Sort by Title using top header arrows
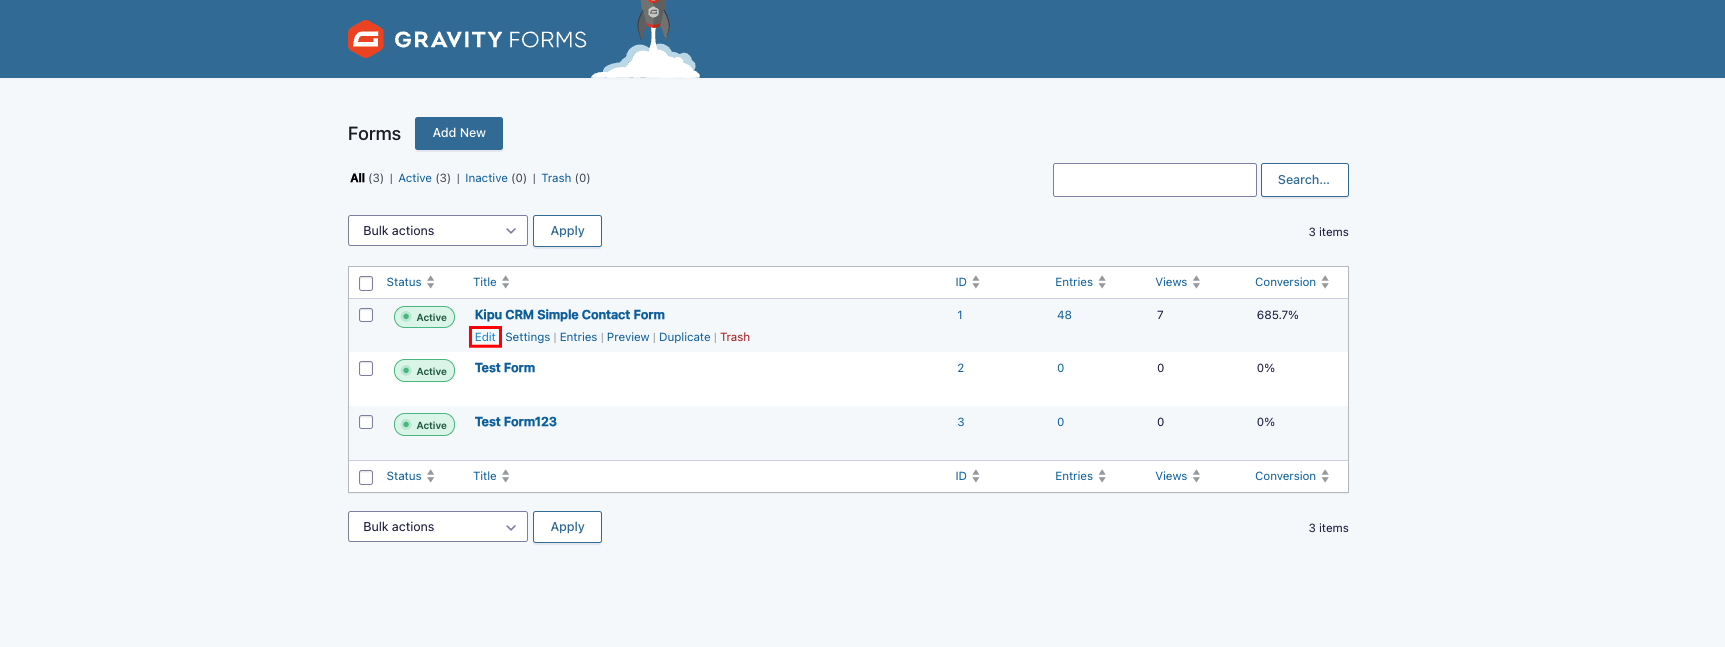Viewport: 1725px width, 647px height. coord(505,282)
